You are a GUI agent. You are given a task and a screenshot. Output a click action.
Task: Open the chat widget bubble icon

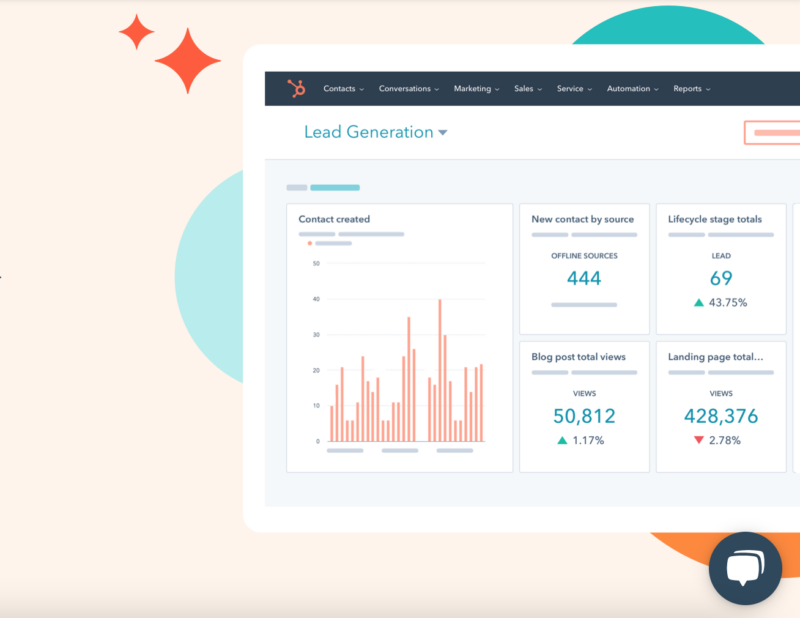tap(744, 569)
